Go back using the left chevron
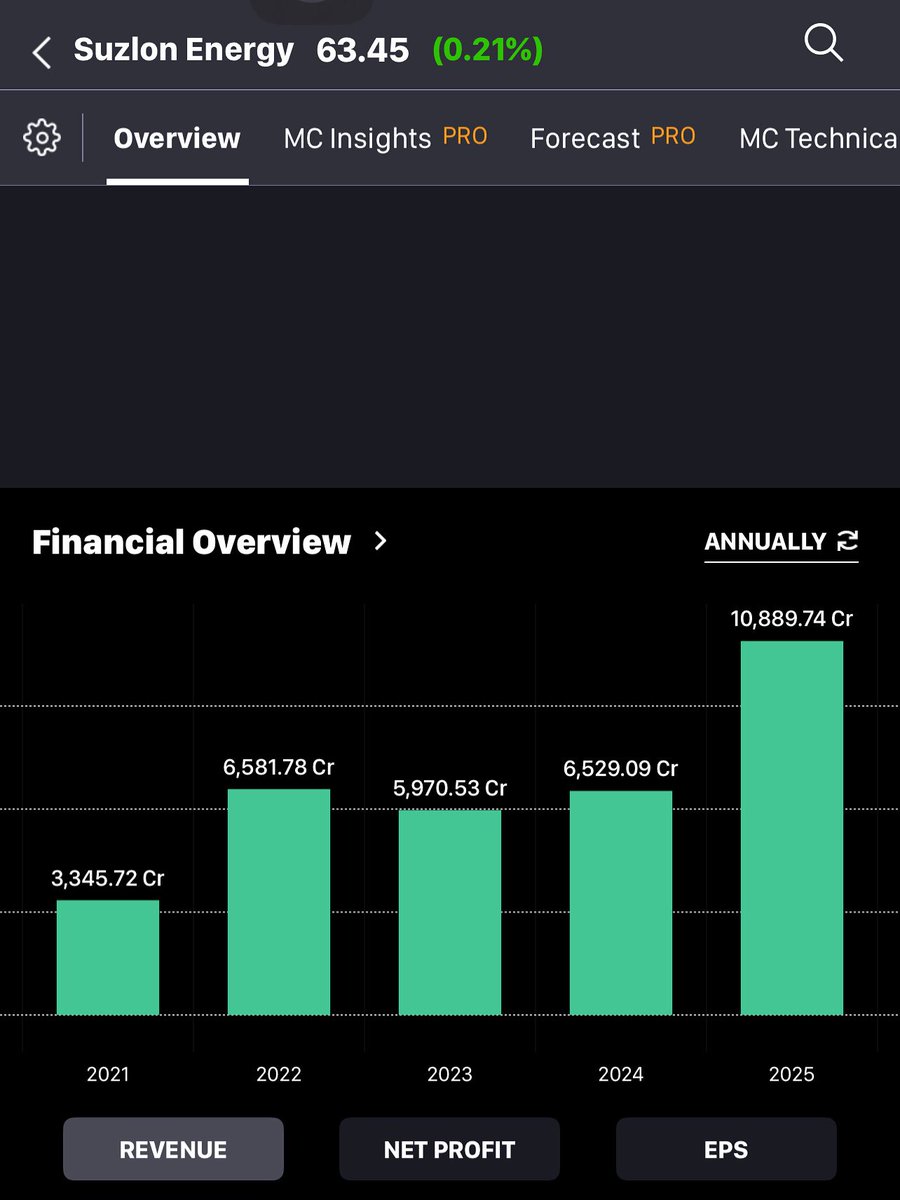 (x=41, y=52)
